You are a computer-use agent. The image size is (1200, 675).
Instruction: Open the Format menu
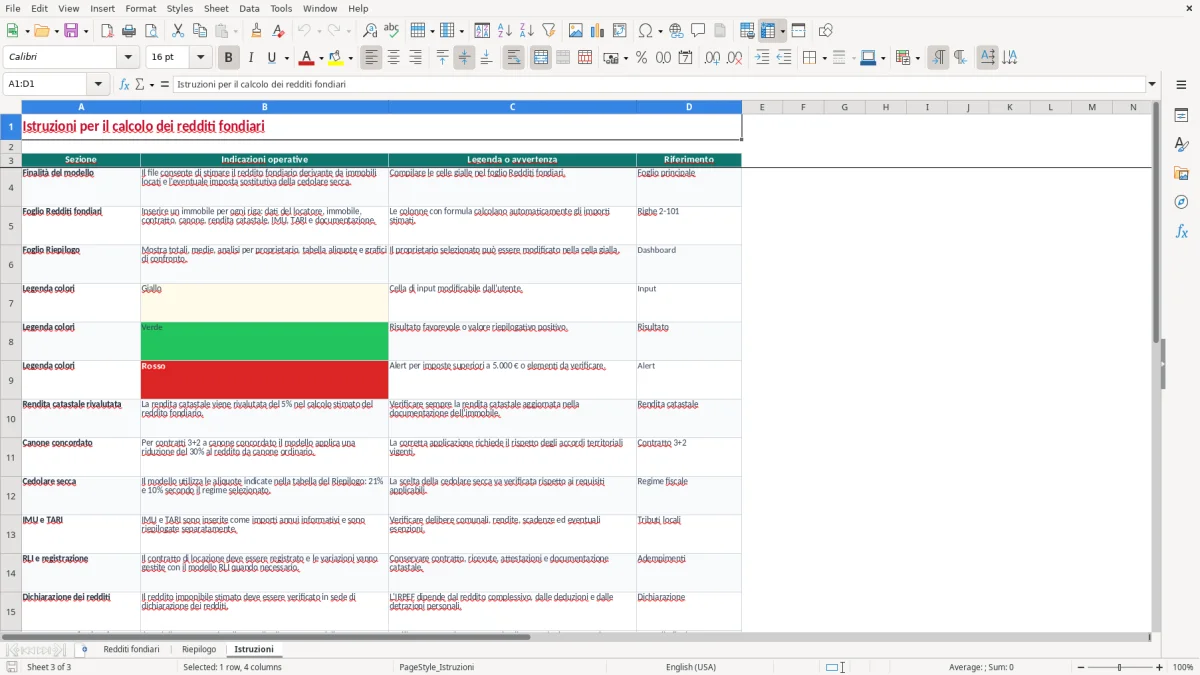pos(140,8)
